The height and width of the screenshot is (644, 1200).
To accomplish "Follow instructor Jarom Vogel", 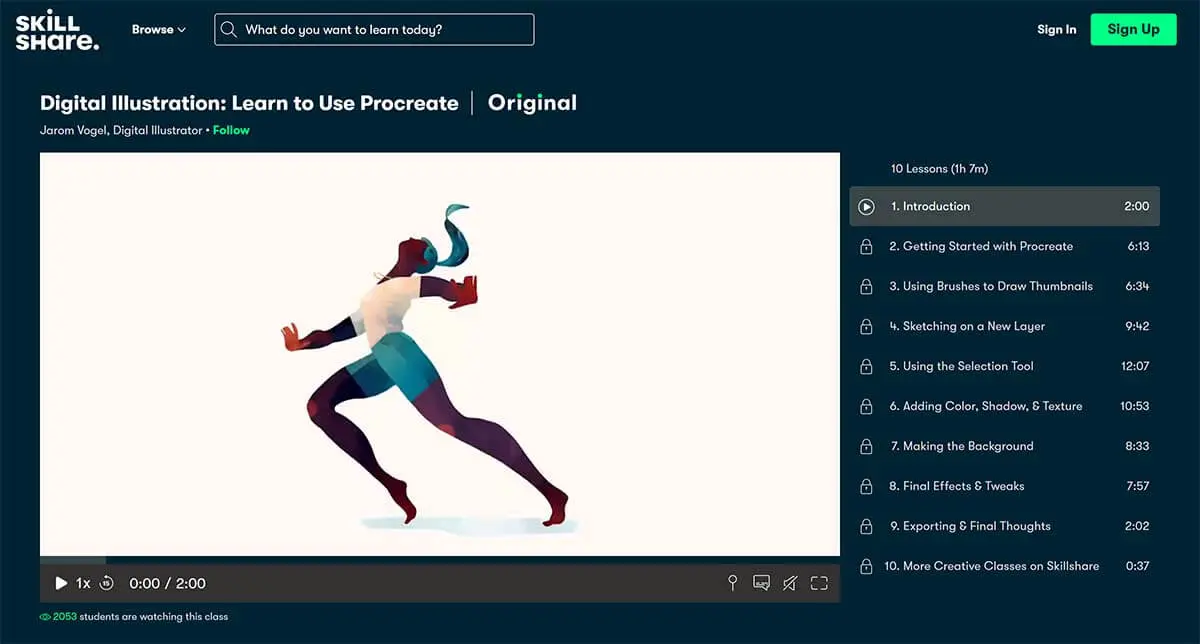I will click(231, 130).
